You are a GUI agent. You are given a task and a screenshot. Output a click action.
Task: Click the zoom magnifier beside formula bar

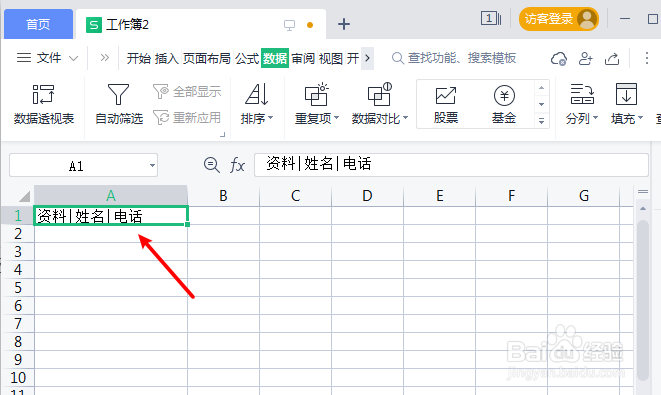[211, 165]
